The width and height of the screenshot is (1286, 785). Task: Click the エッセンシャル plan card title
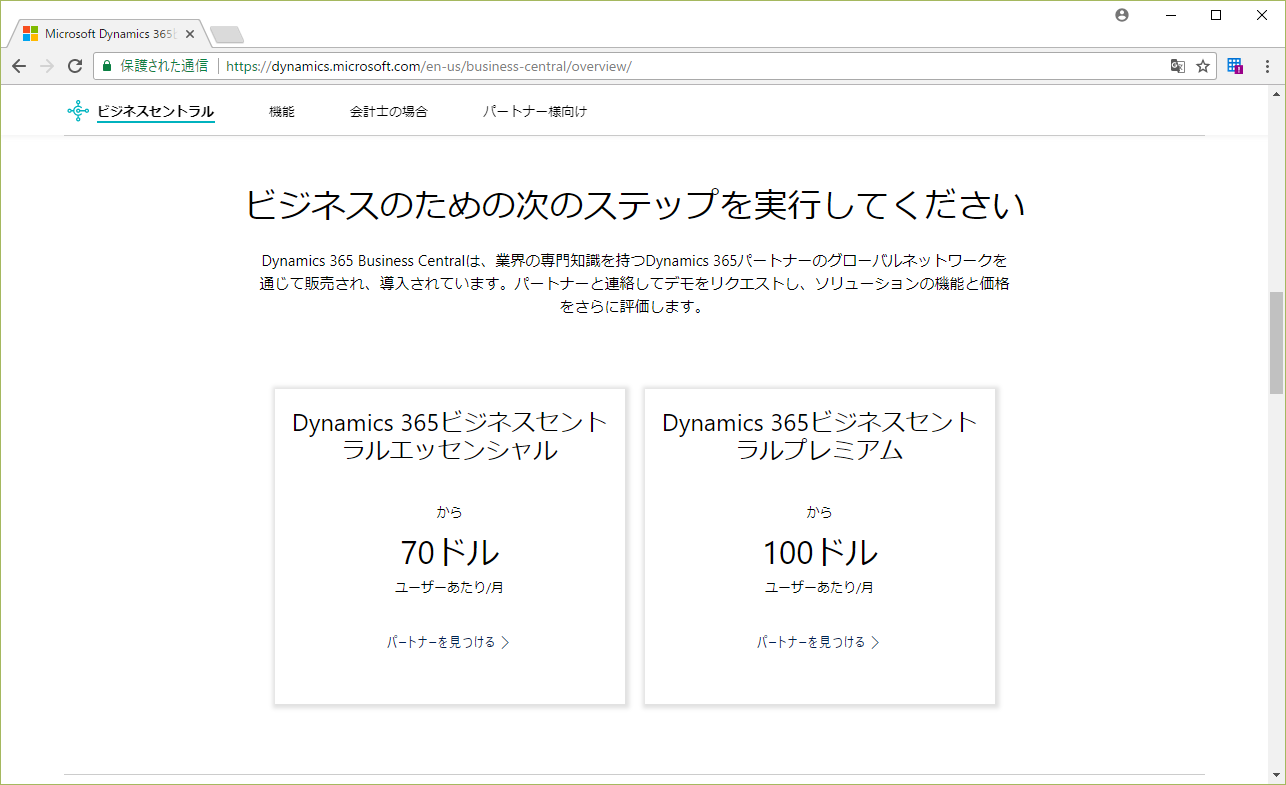point(450,436)
